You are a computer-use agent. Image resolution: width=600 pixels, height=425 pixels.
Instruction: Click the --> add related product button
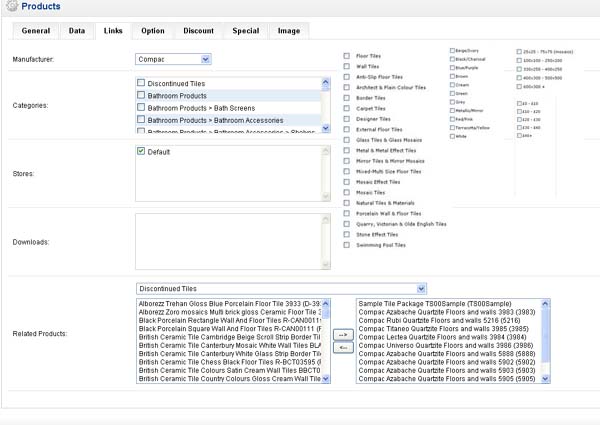343,335
